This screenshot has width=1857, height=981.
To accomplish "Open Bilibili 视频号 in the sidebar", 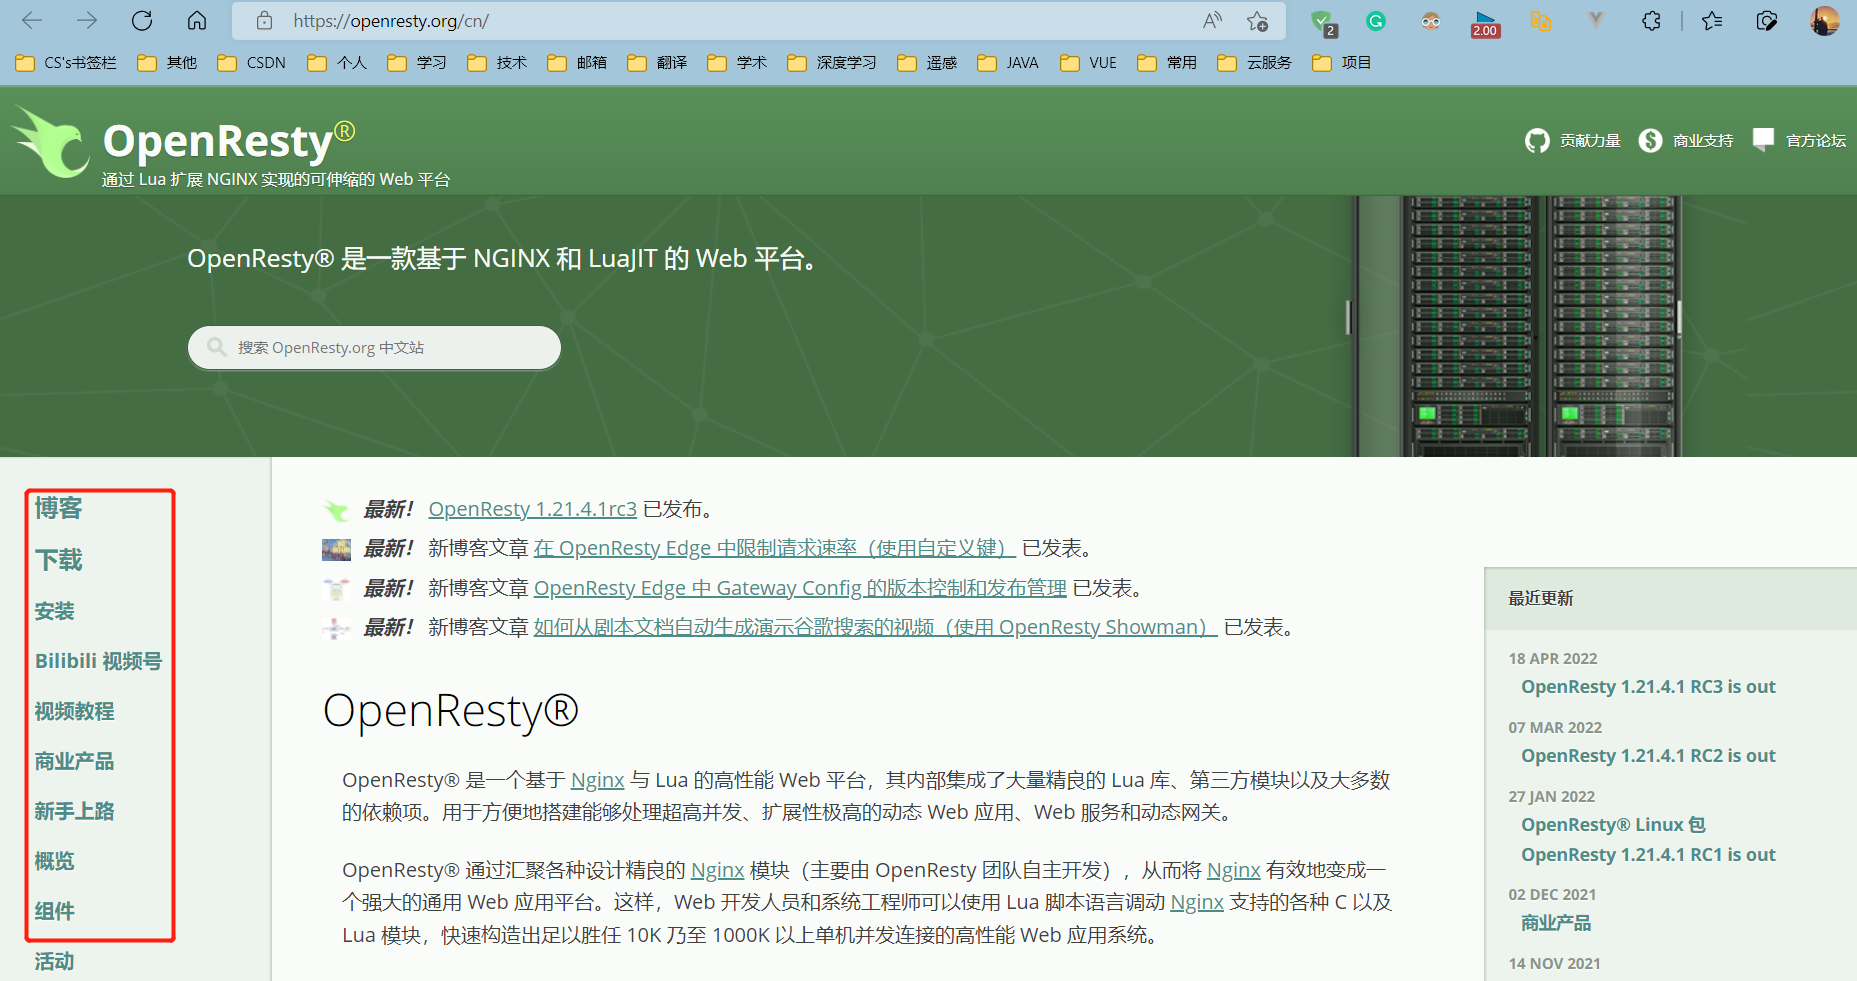I will pyautogui.click(x=98, y=661).
